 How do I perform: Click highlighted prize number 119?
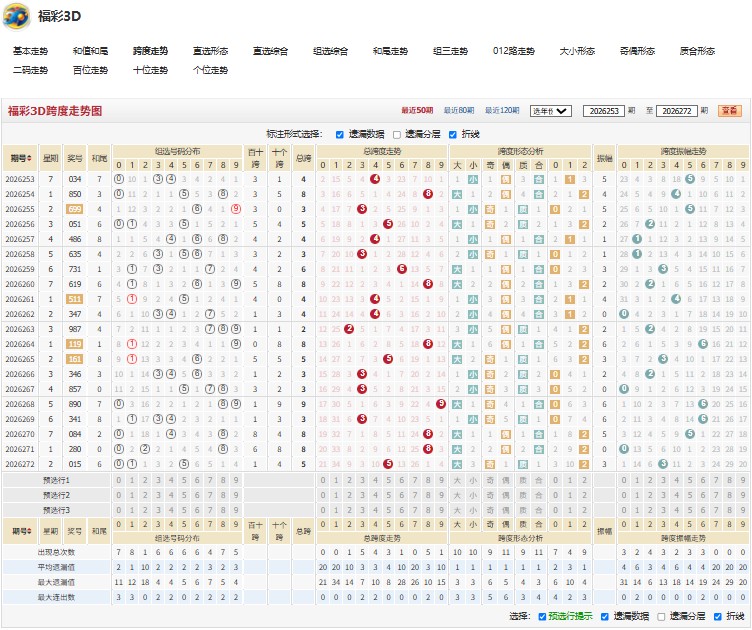coord(74,344)
